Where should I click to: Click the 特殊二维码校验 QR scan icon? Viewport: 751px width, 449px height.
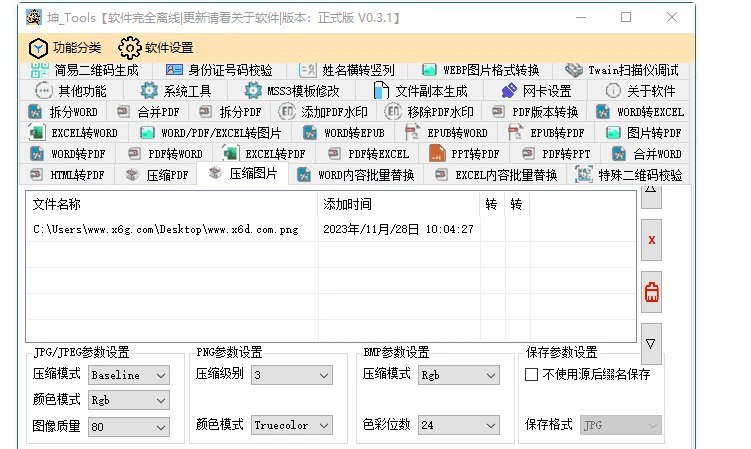584,175
